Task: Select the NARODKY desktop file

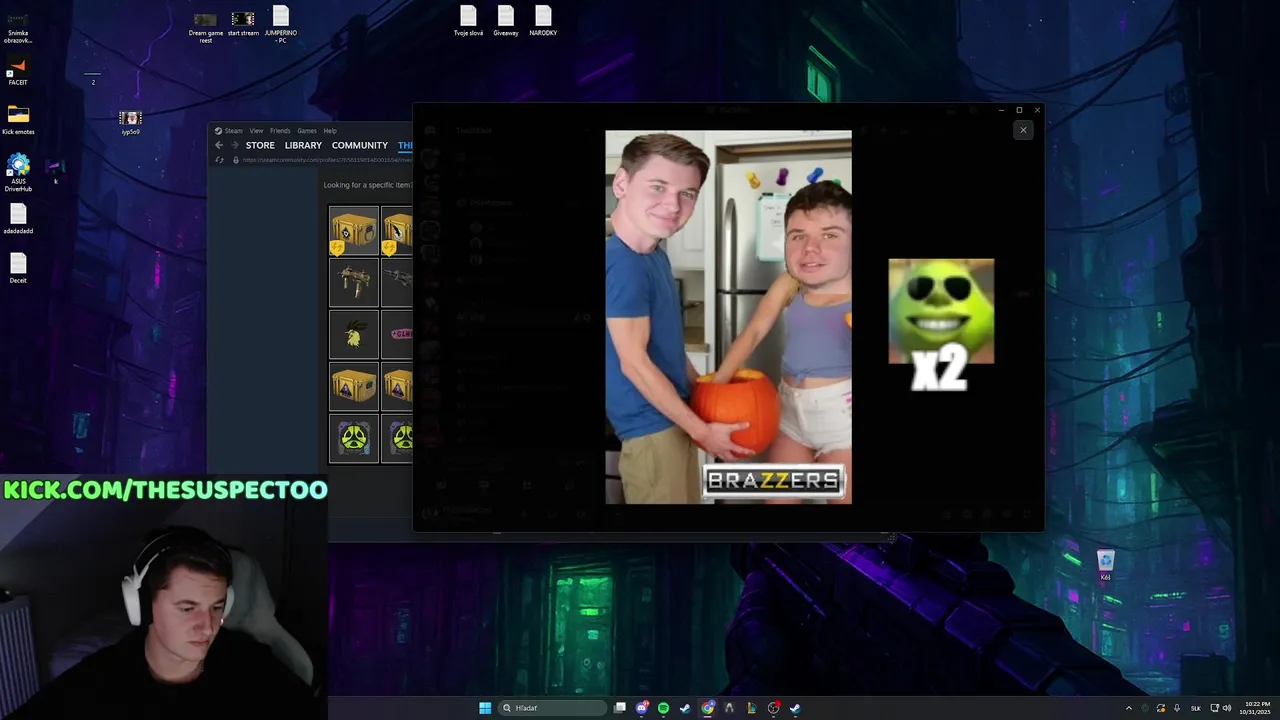Action: click(x=543, y=21)
